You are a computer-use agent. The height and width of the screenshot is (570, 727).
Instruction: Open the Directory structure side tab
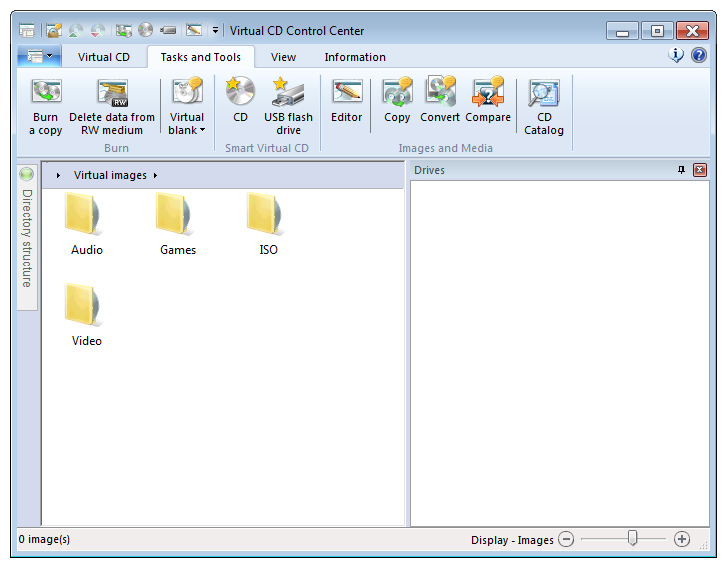27,238
